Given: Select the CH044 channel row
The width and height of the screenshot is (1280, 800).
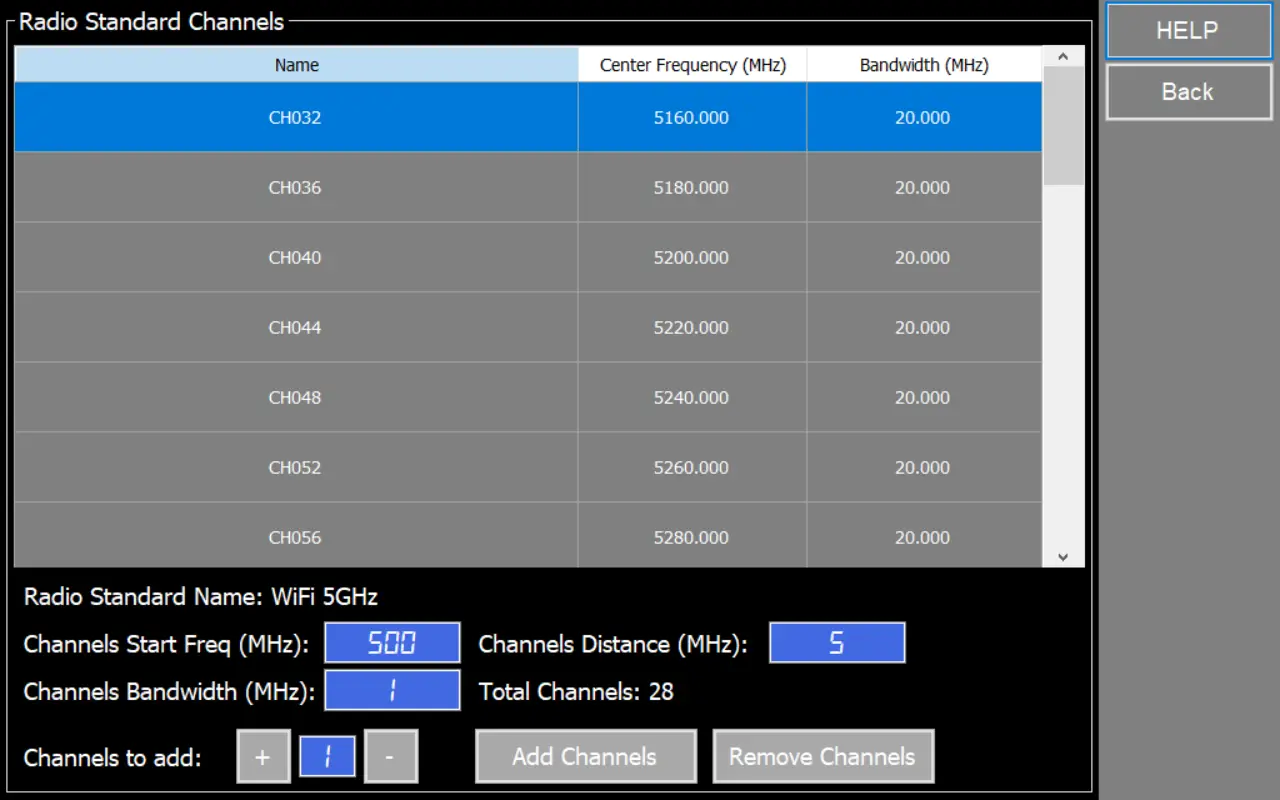Looking at the screenshot, I should (x=295, y=328).
